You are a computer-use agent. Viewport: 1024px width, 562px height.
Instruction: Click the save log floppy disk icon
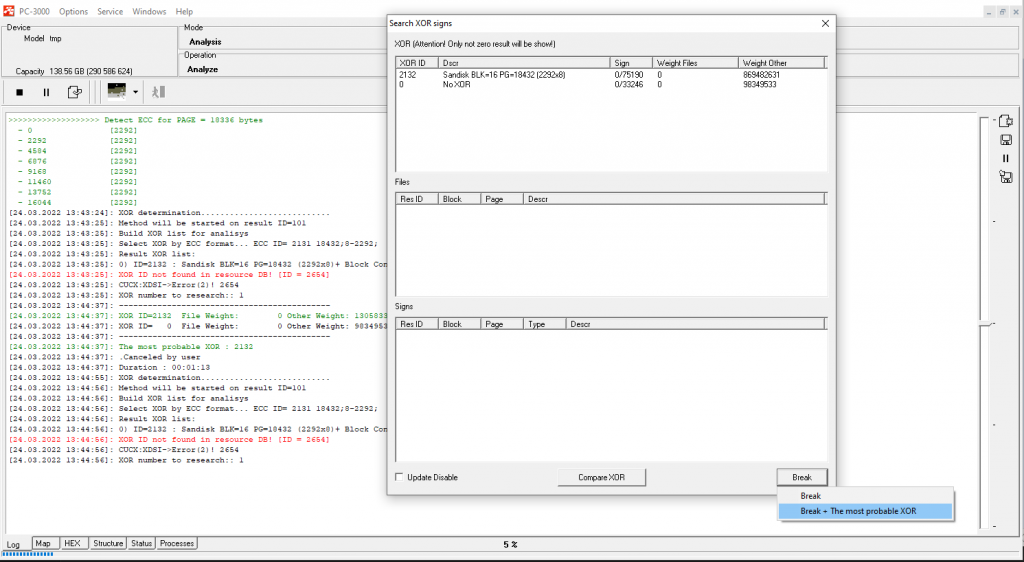[x=1006, y=139]
